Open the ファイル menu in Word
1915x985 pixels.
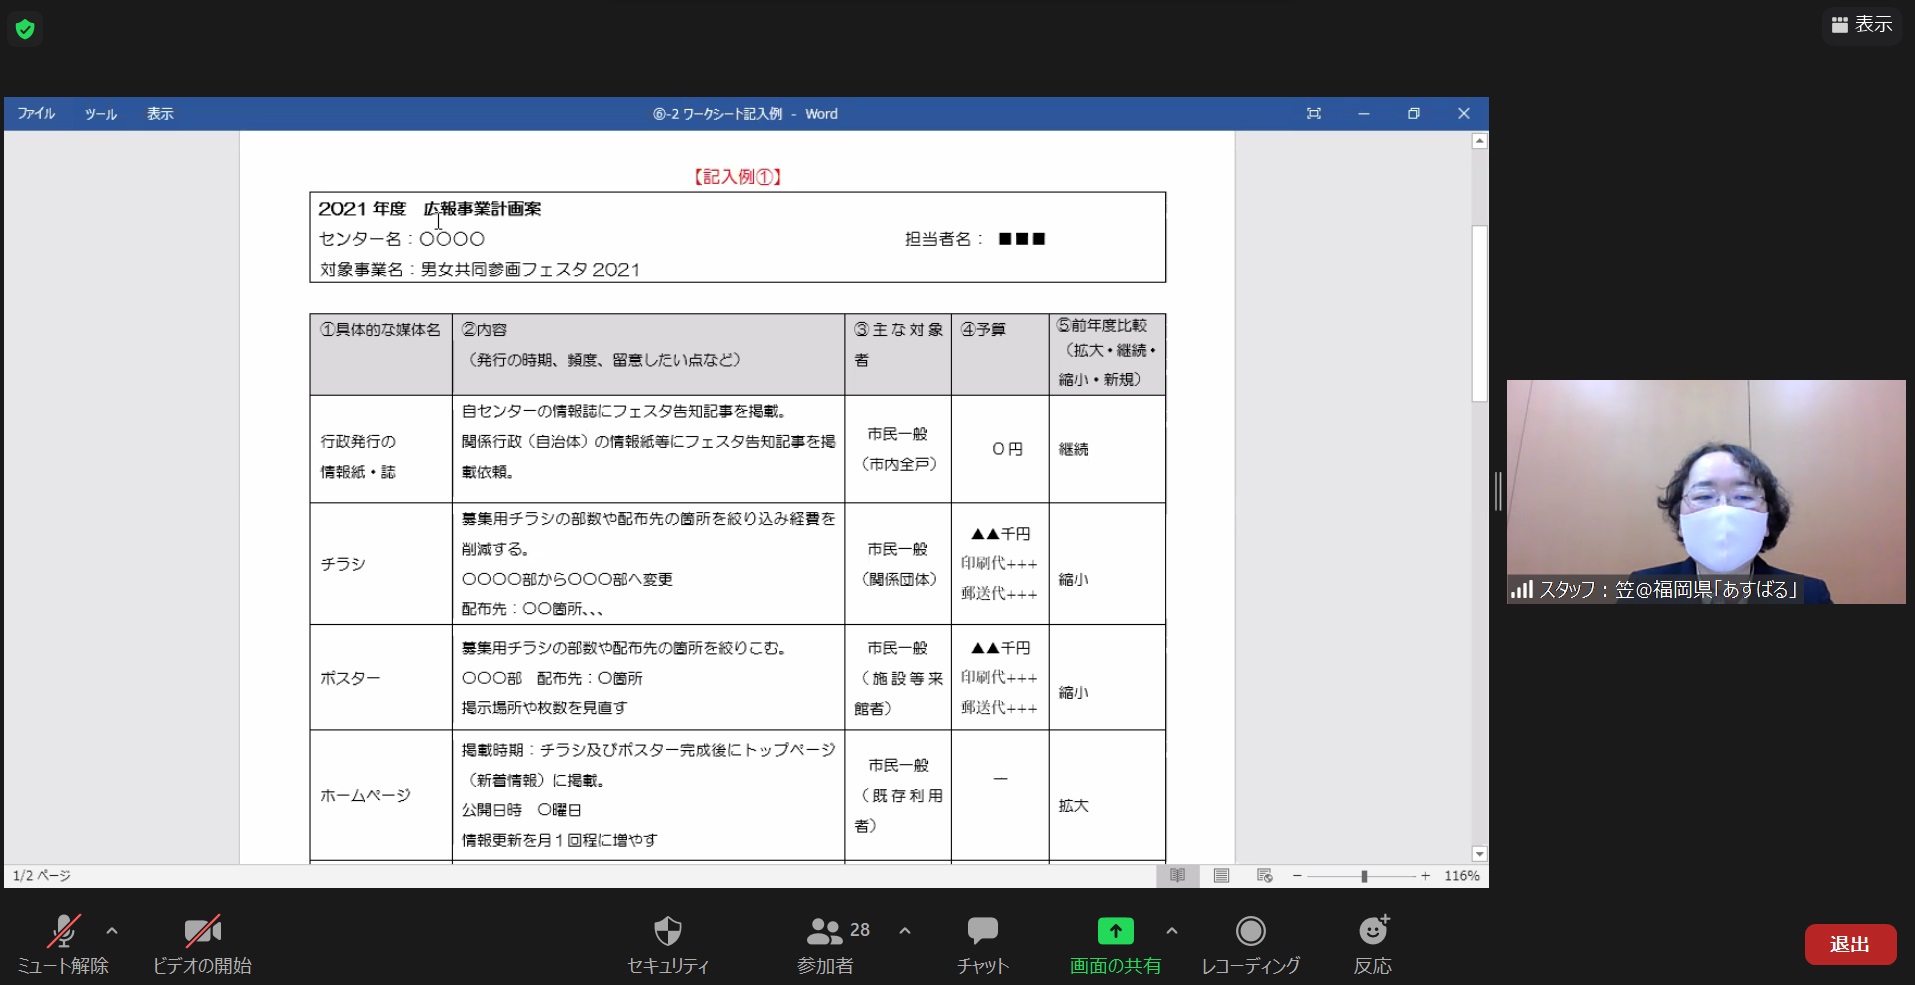point(36,114)
